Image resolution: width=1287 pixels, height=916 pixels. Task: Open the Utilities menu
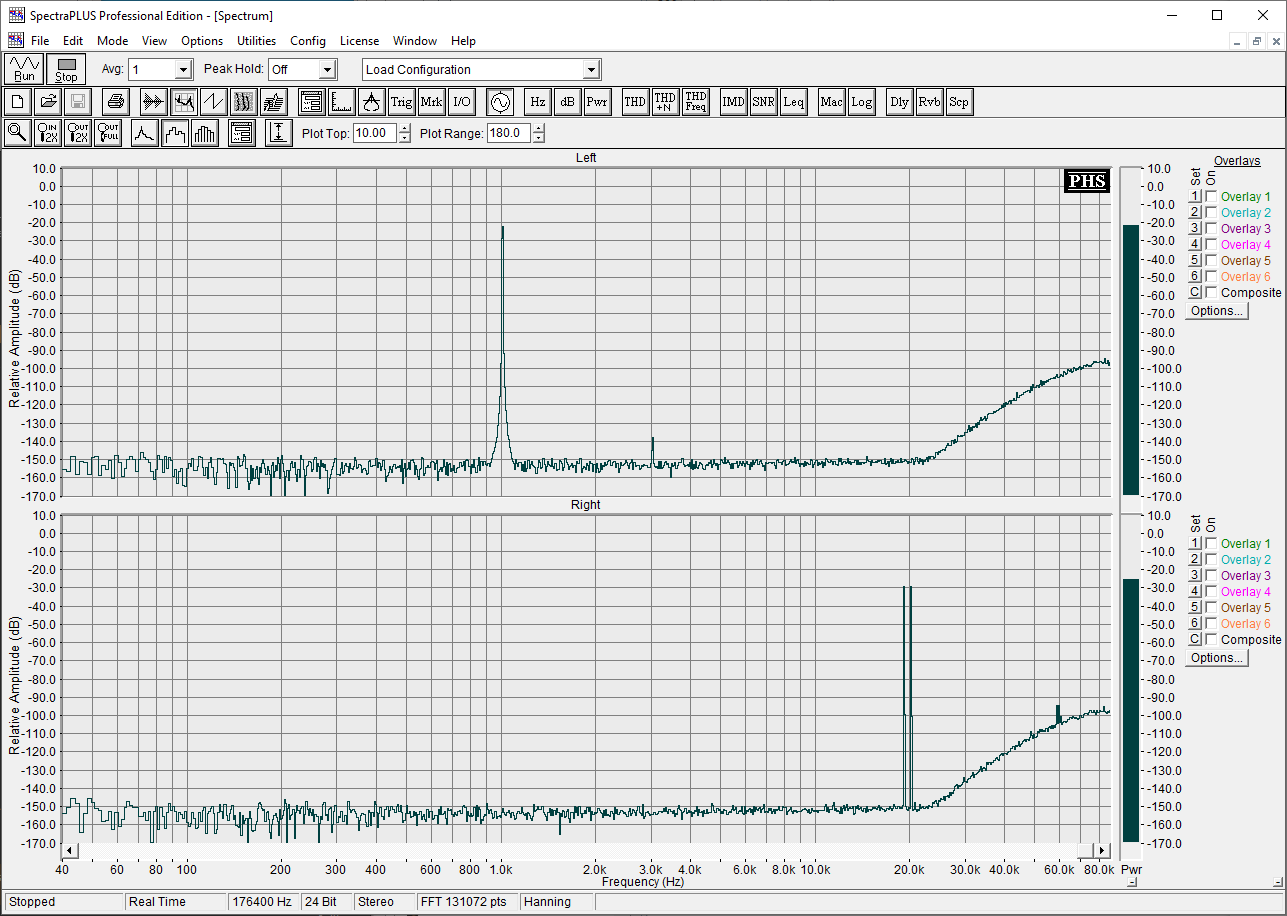(x=256, y=41)
